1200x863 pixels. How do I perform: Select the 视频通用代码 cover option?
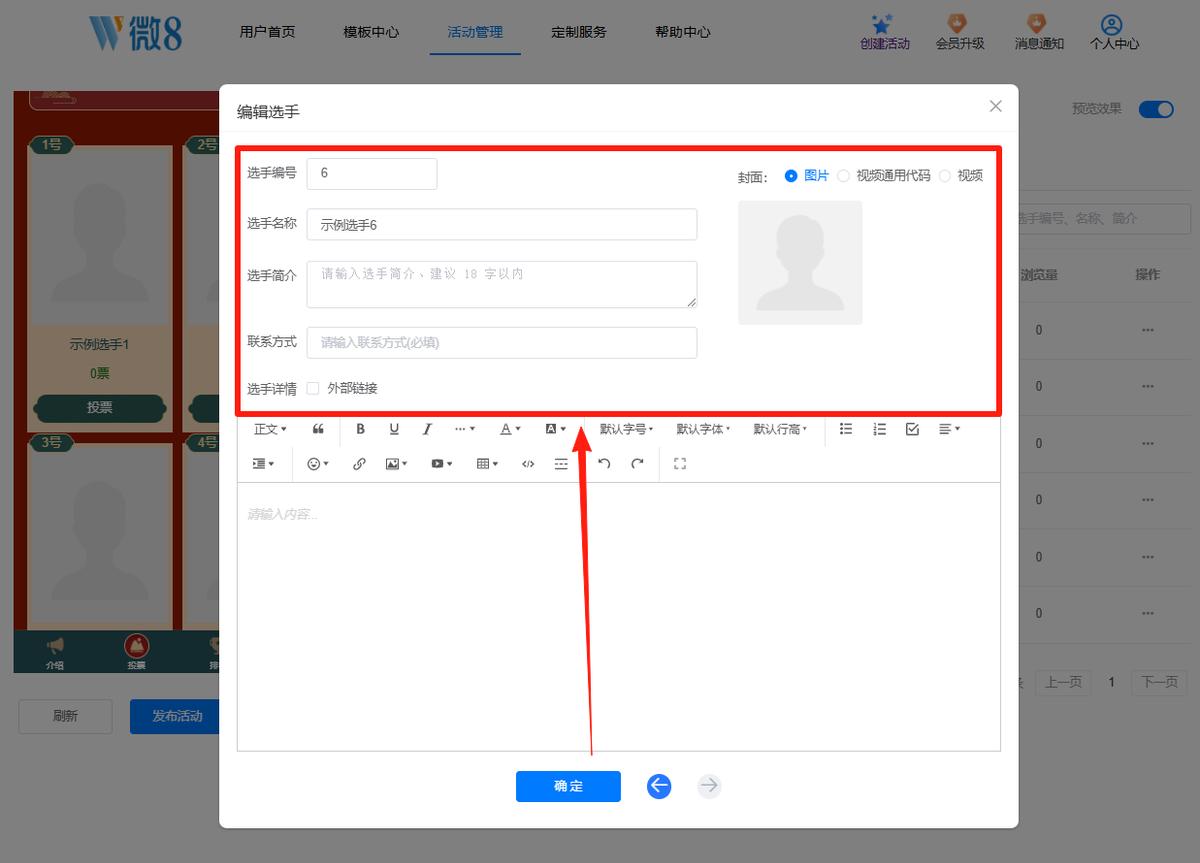(x=884, y=176)
